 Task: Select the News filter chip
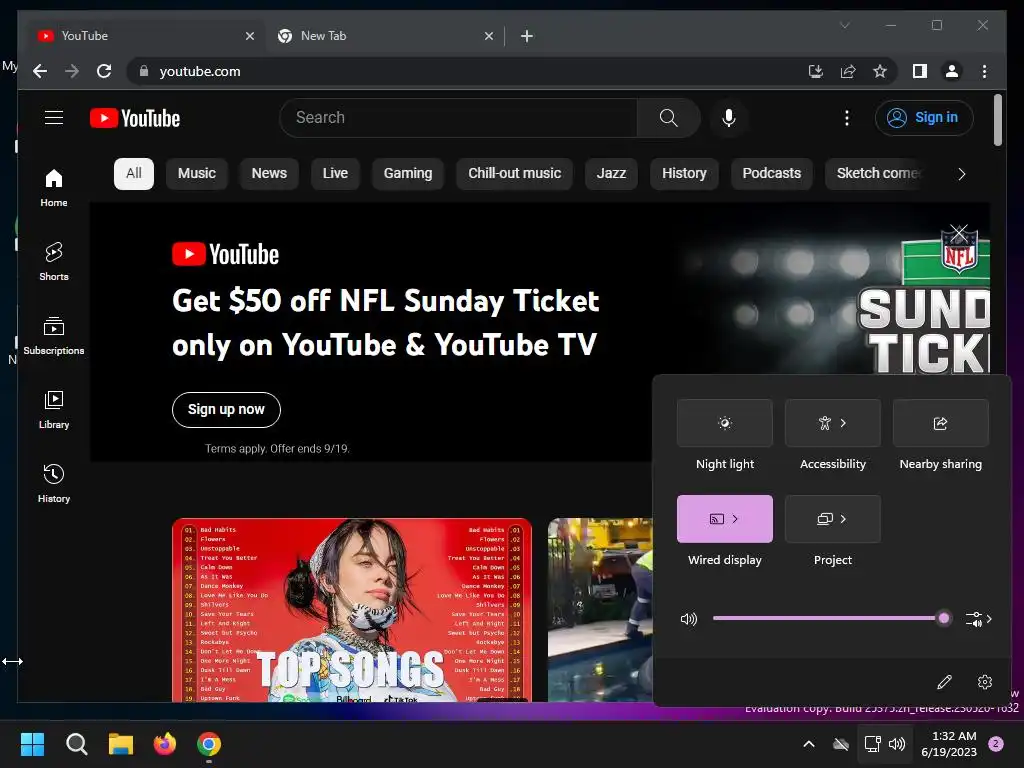pyautogui.click(x=269, y=174)
